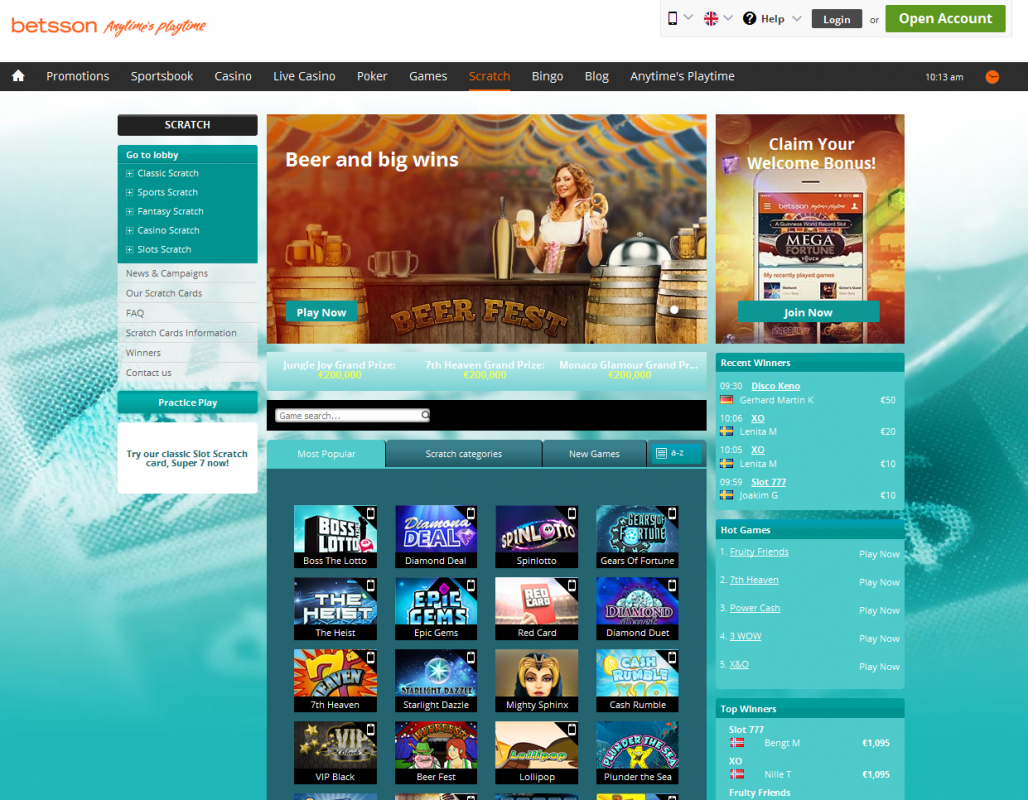Click Play Now on Beer Fest banner
Screen dimensions: 1028x800
pyautogui.click(x=321, y=312)
